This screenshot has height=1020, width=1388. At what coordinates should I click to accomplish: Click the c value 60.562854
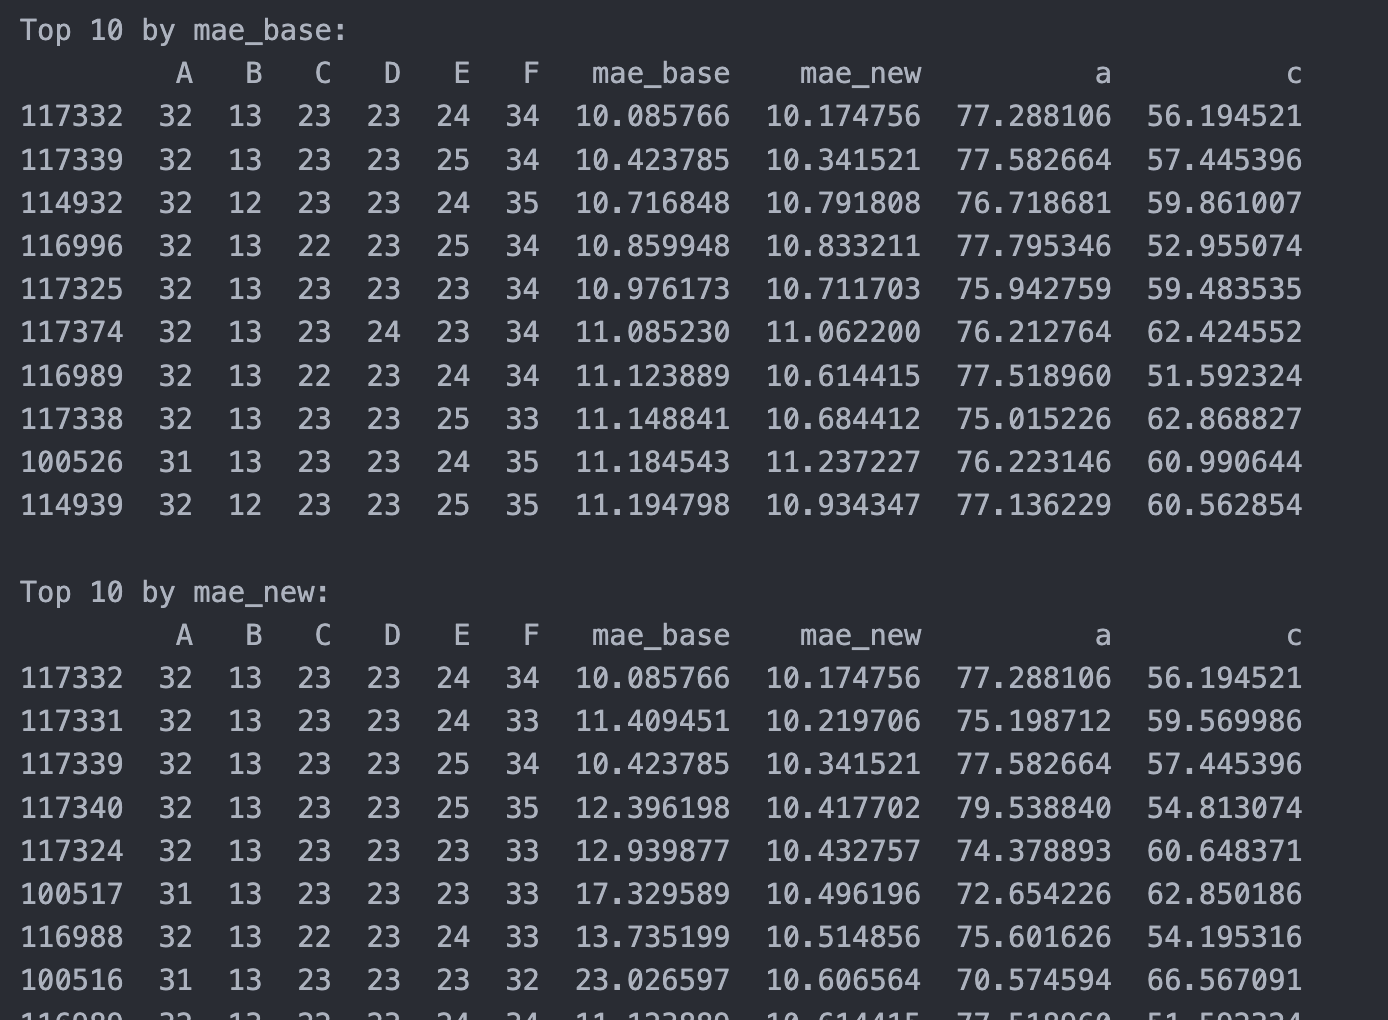click(x=1224, y=505)
